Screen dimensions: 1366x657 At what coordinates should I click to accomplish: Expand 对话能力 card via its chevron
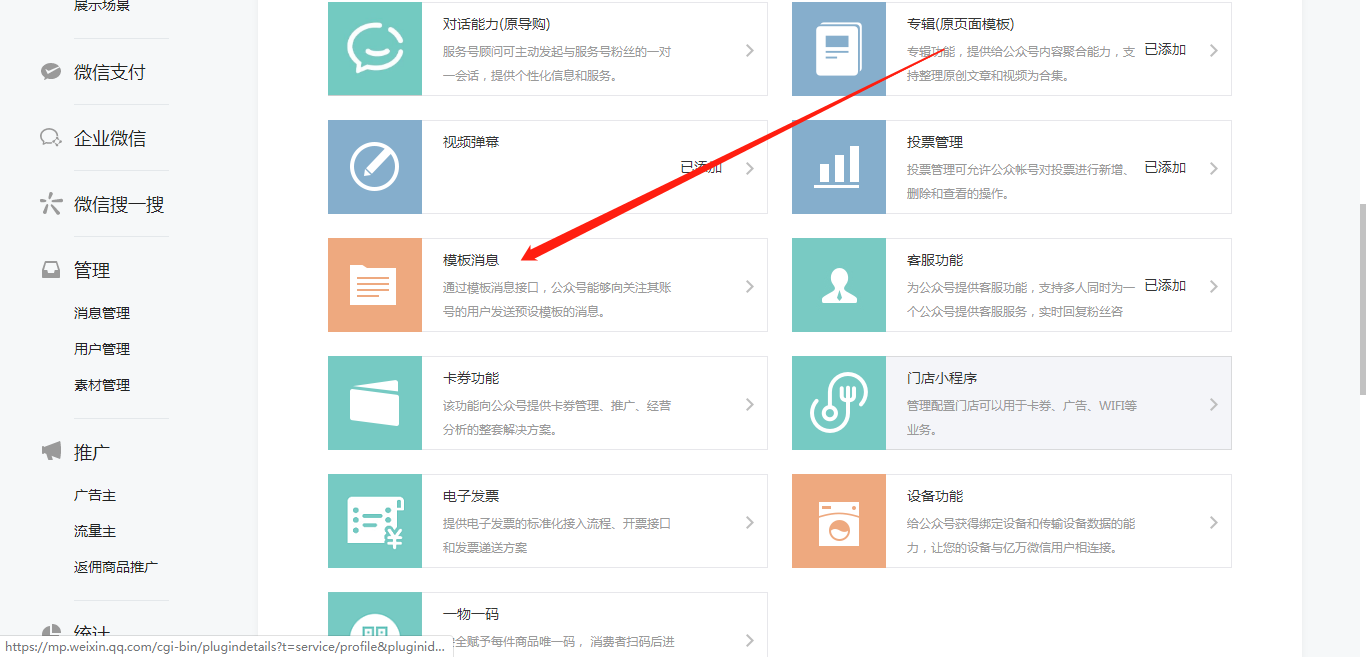(x=750, y=50)
